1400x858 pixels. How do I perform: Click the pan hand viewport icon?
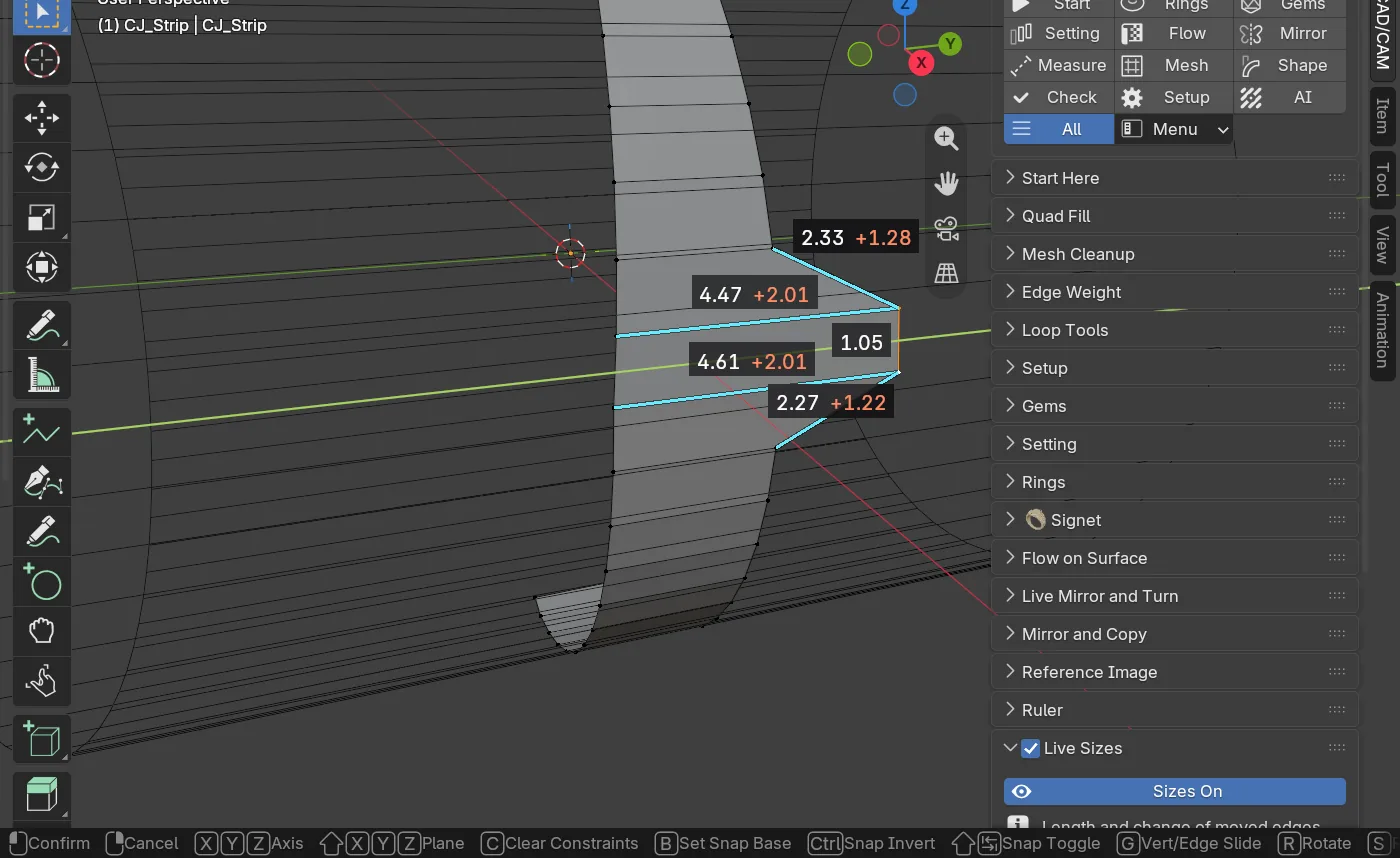pyautogui.click(x=946, y=183)
